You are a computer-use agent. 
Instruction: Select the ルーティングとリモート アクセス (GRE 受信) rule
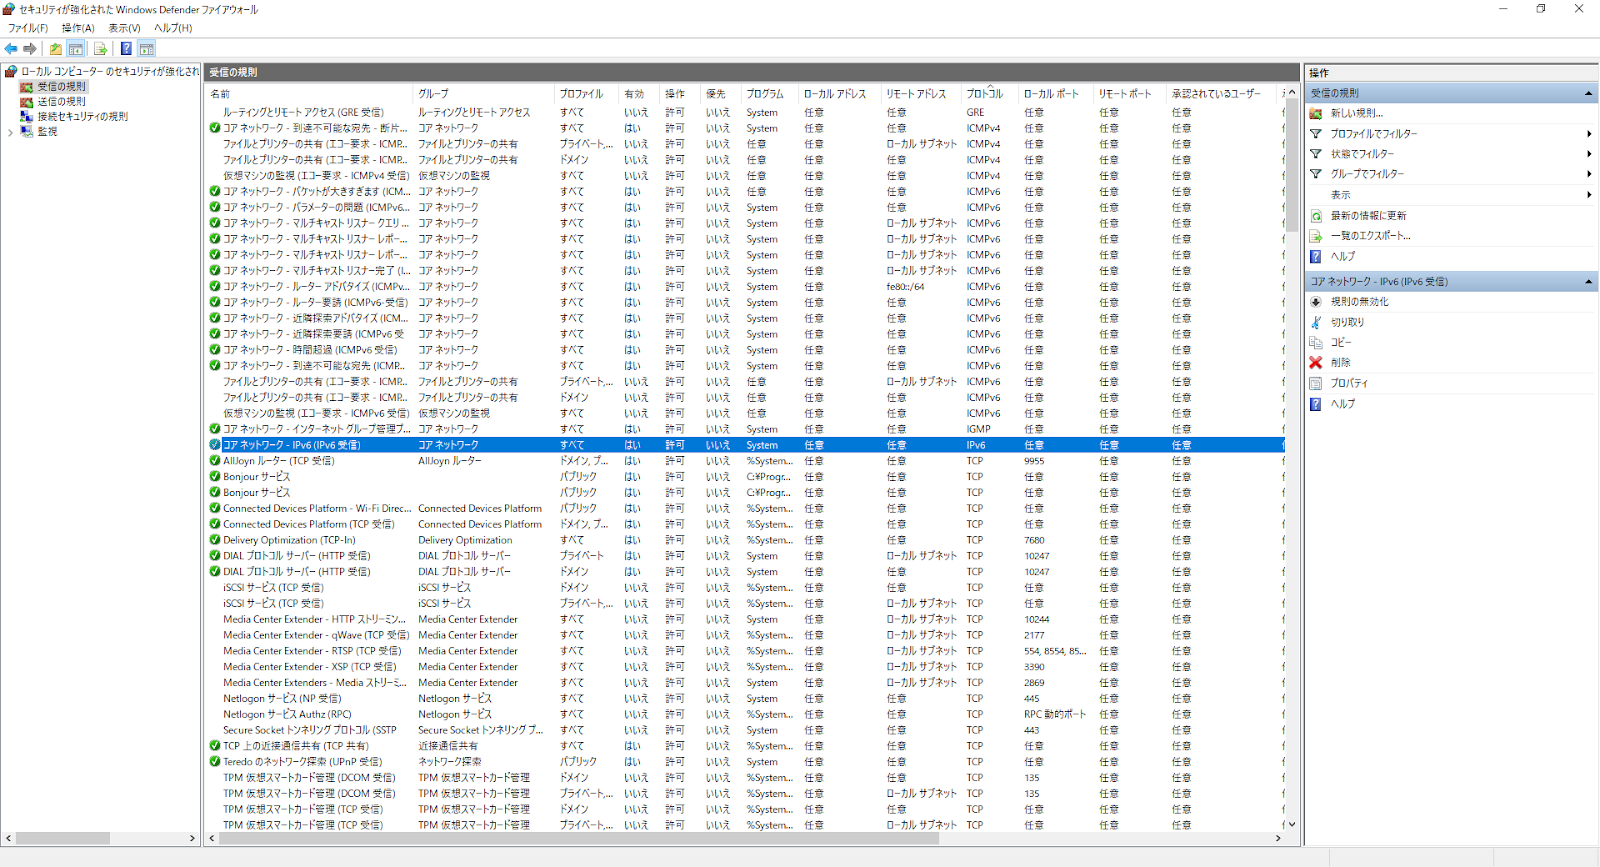point(303,112)
